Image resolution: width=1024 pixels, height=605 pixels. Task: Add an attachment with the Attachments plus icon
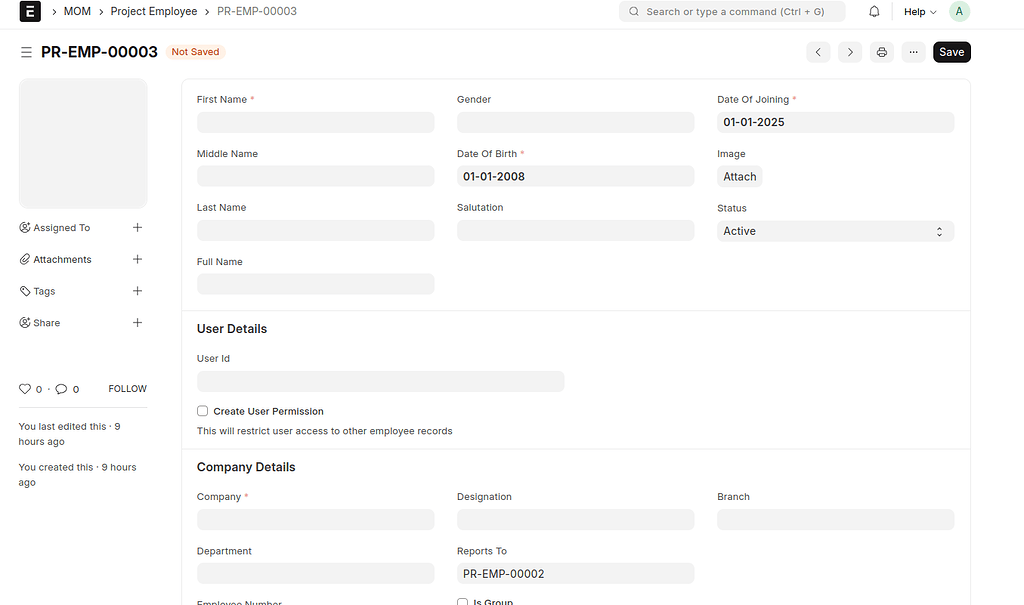coord(137,259)
